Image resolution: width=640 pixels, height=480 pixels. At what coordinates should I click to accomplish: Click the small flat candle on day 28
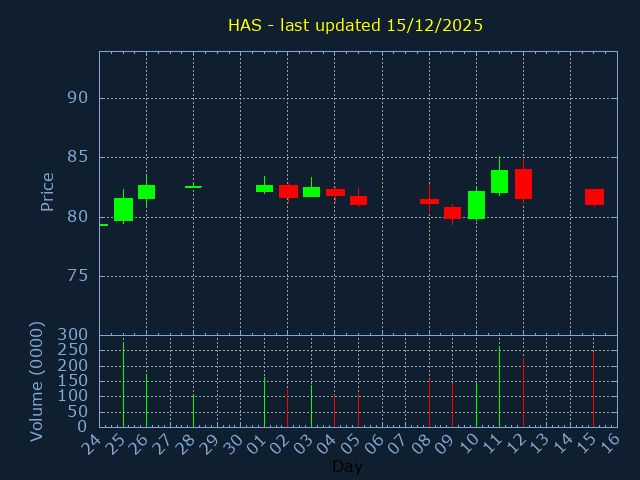pyautogui.click(x=193, y=187)
